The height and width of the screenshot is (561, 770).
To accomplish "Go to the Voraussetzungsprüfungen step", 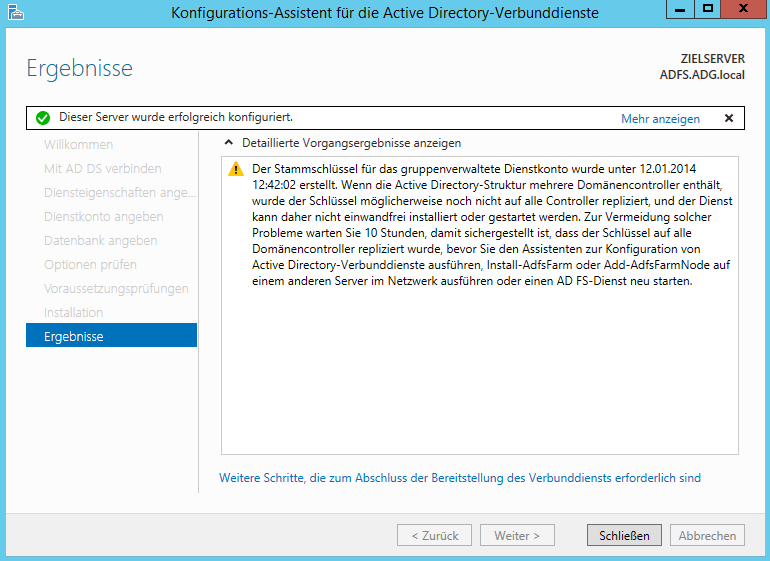I will 116,289.
